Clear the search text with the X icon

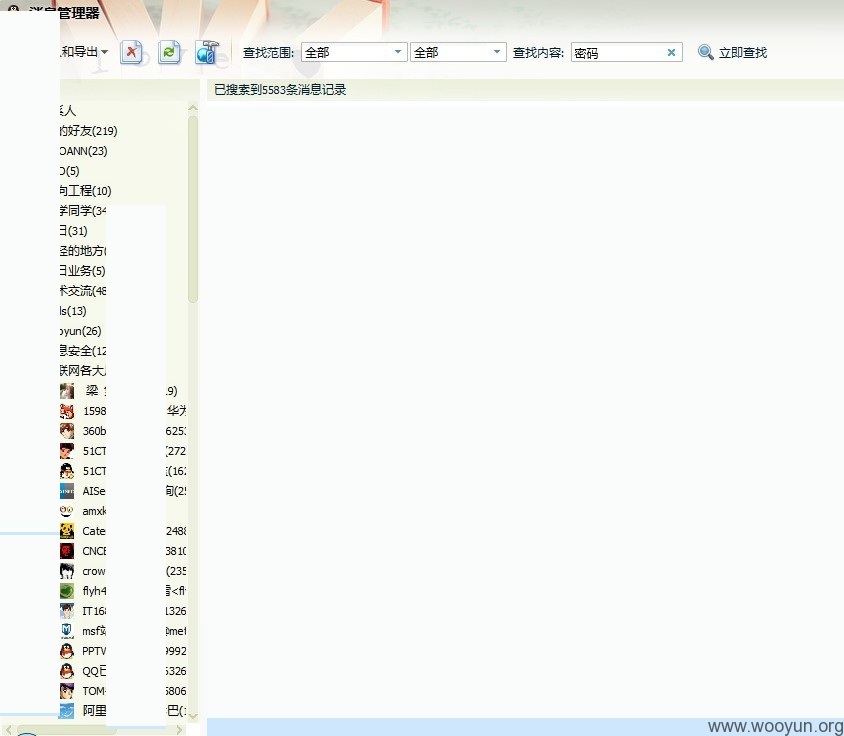click(x=671, y=52)
